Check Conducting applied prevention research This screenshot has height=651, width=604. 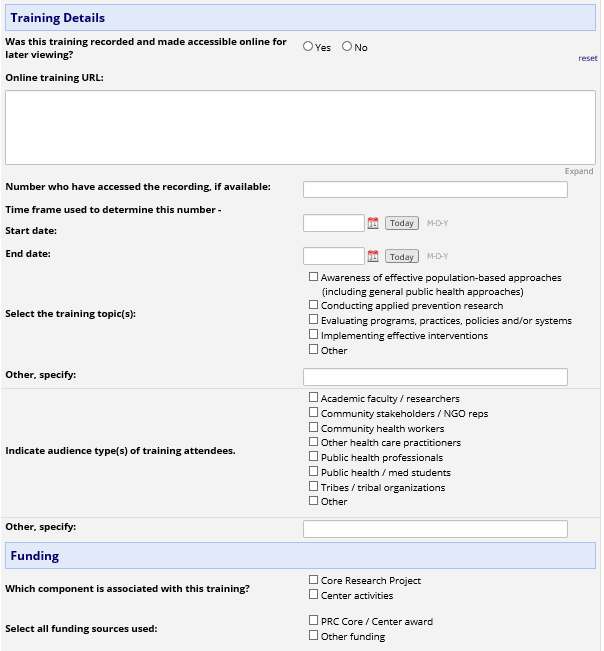click(x=314, y=305)
